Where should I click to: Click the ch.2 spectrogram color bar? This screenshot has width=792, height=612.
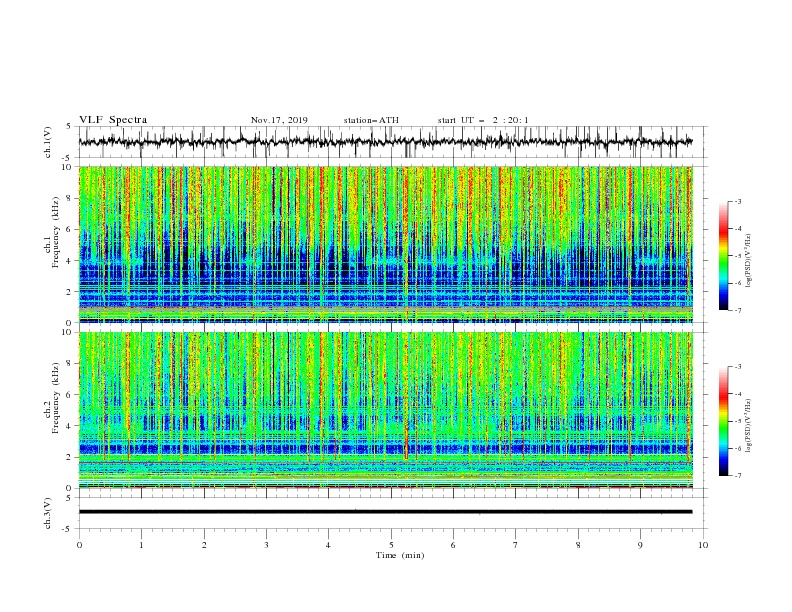[723, 421]
